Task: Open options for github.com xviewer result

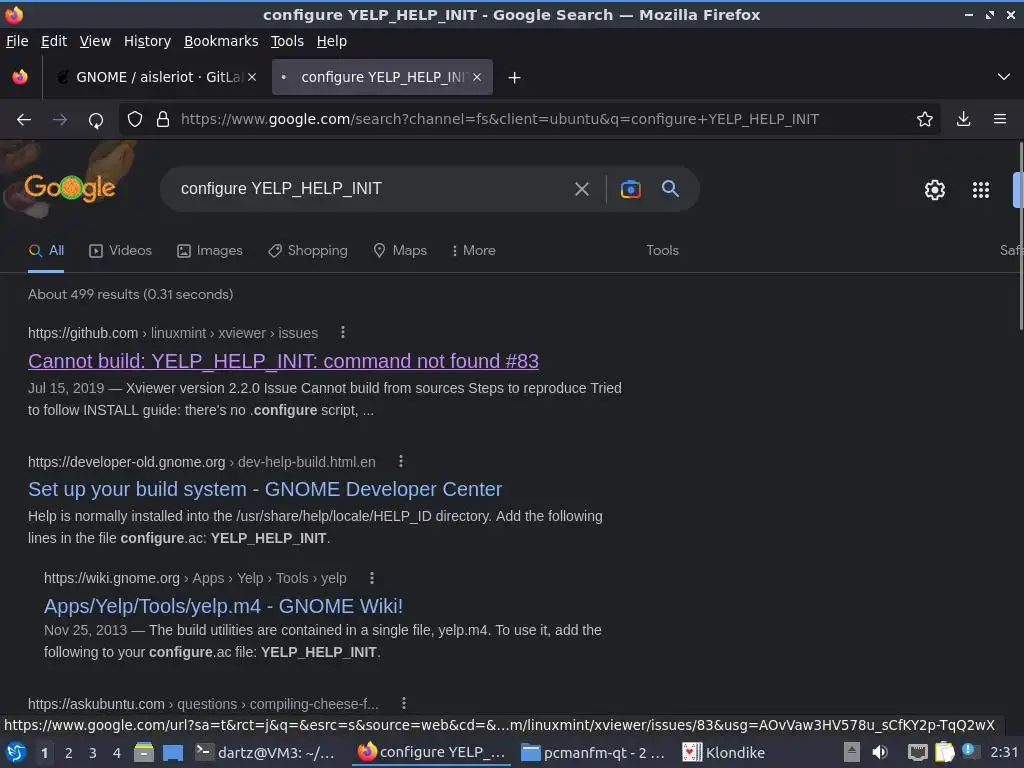Action: pos(343,332)
